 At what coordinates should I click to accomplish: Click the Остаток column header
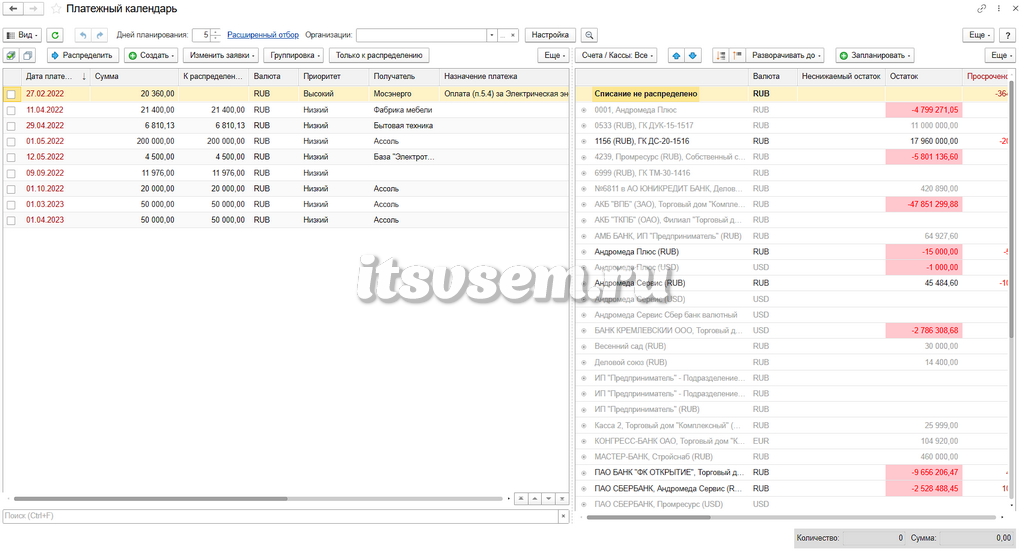coord(923,76)
